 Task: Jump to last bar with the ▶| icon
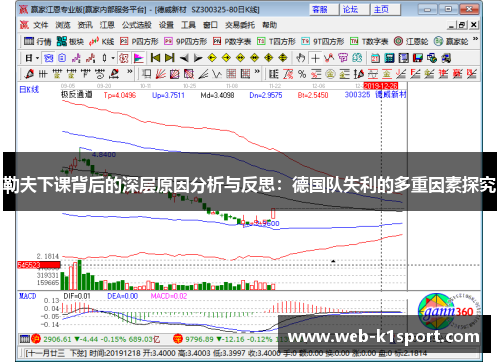[170, 58]
